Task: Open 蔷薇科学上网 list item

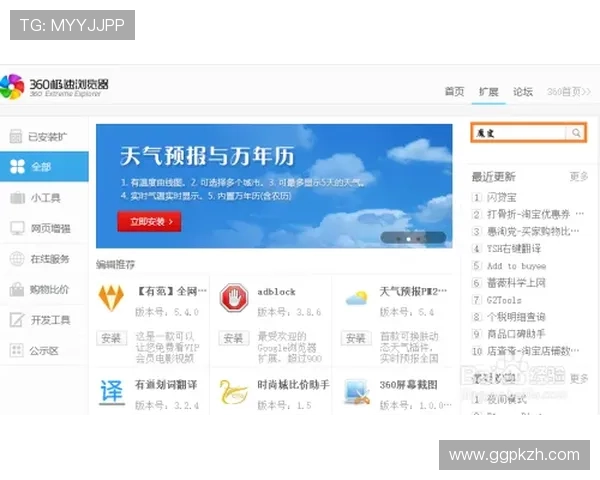Action: [x=516, y=283]
